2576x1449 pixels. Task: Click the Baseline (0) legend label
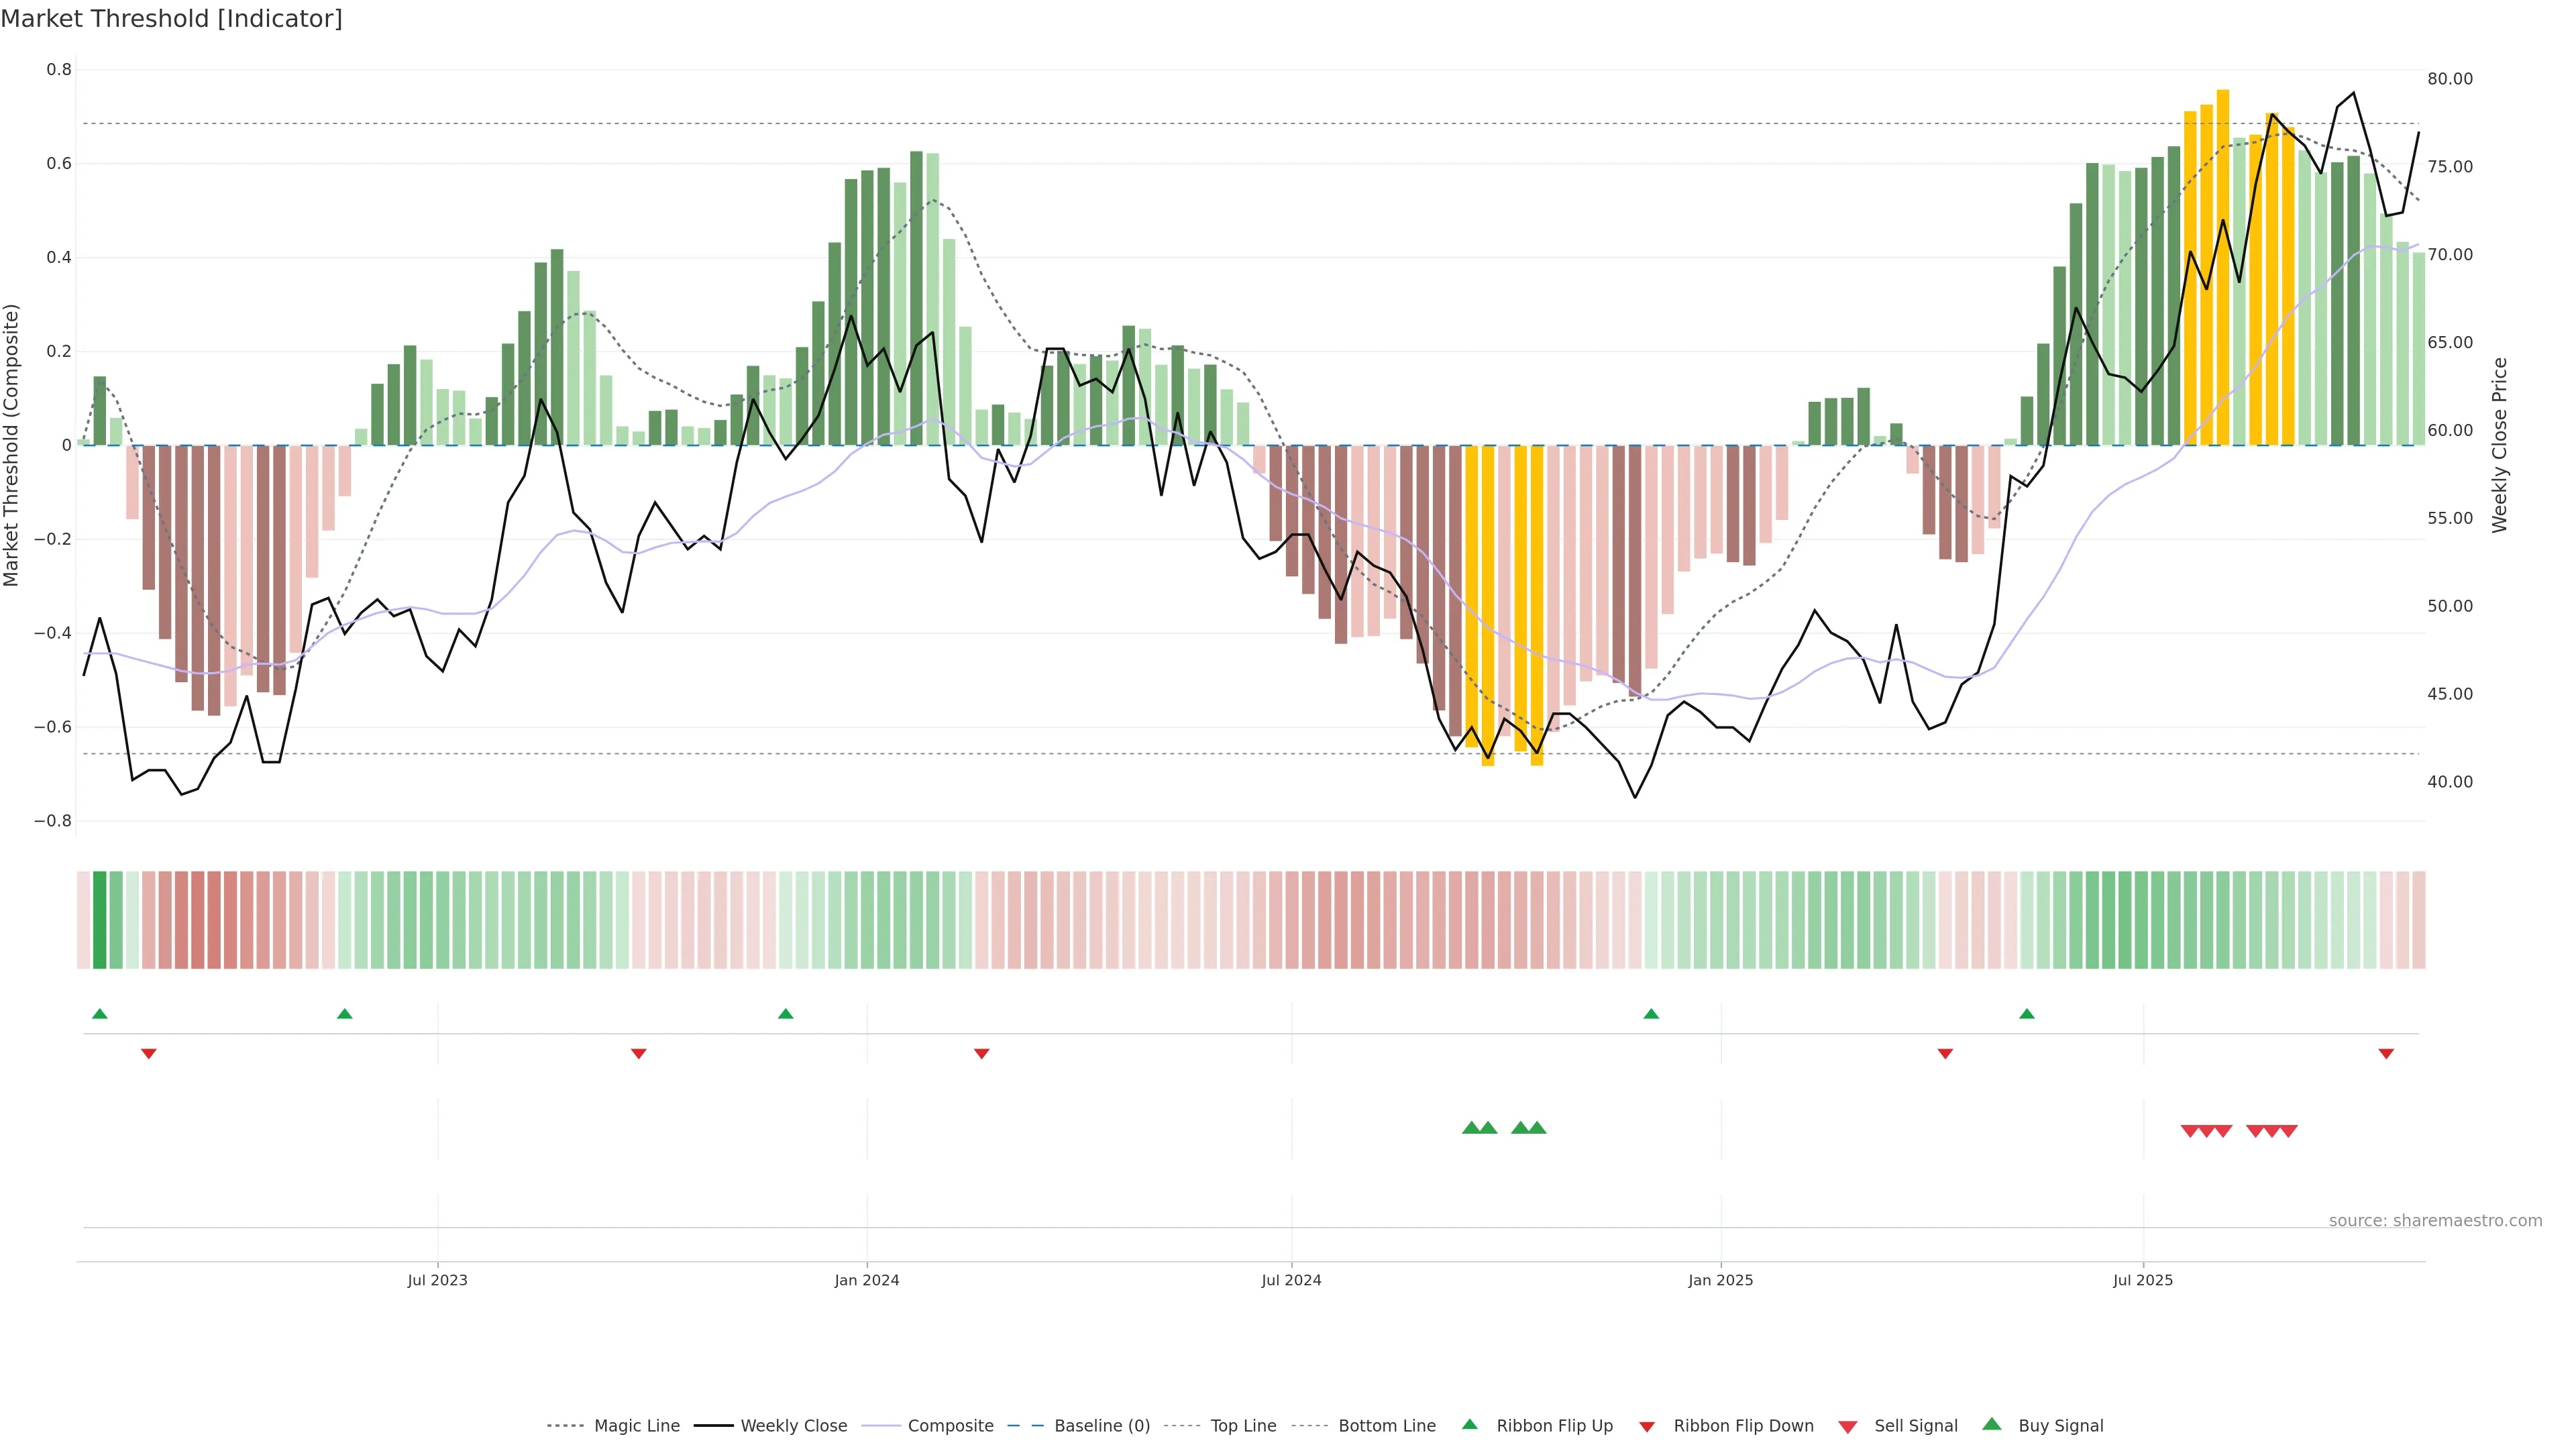click(x=1102, y=1426)
